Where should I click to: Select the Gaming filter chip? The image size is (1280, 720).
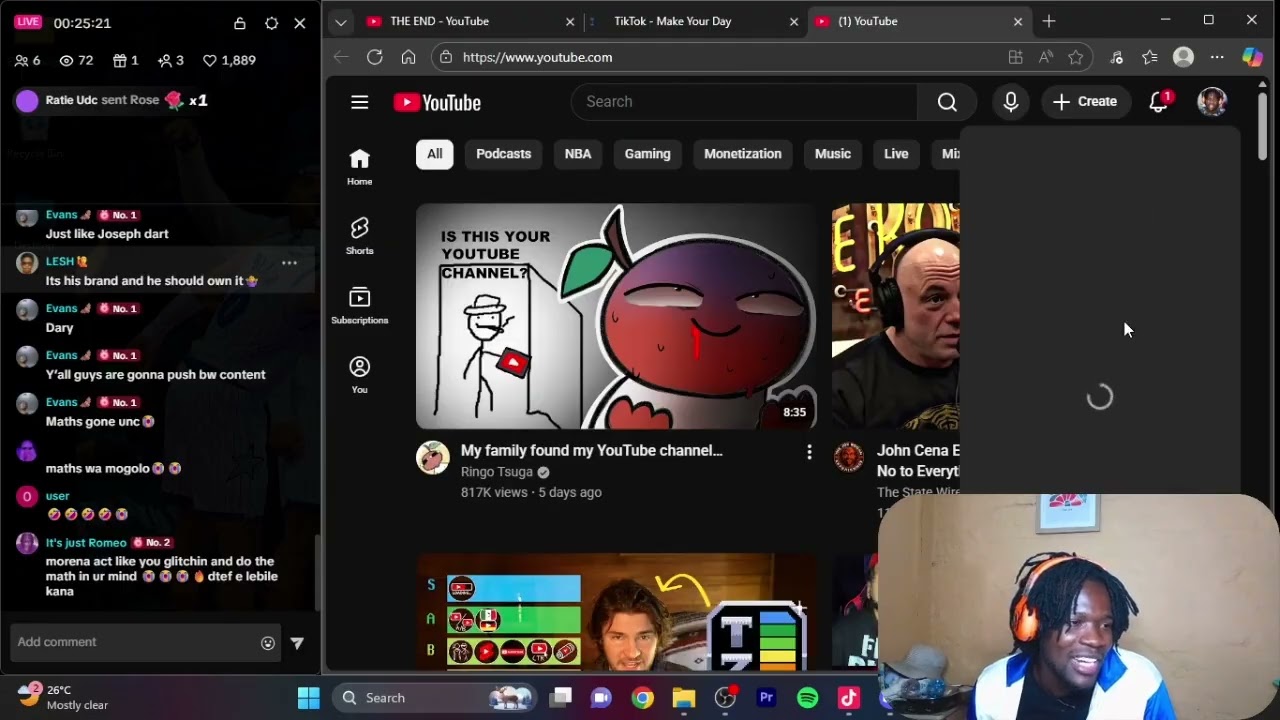[647, 154]
